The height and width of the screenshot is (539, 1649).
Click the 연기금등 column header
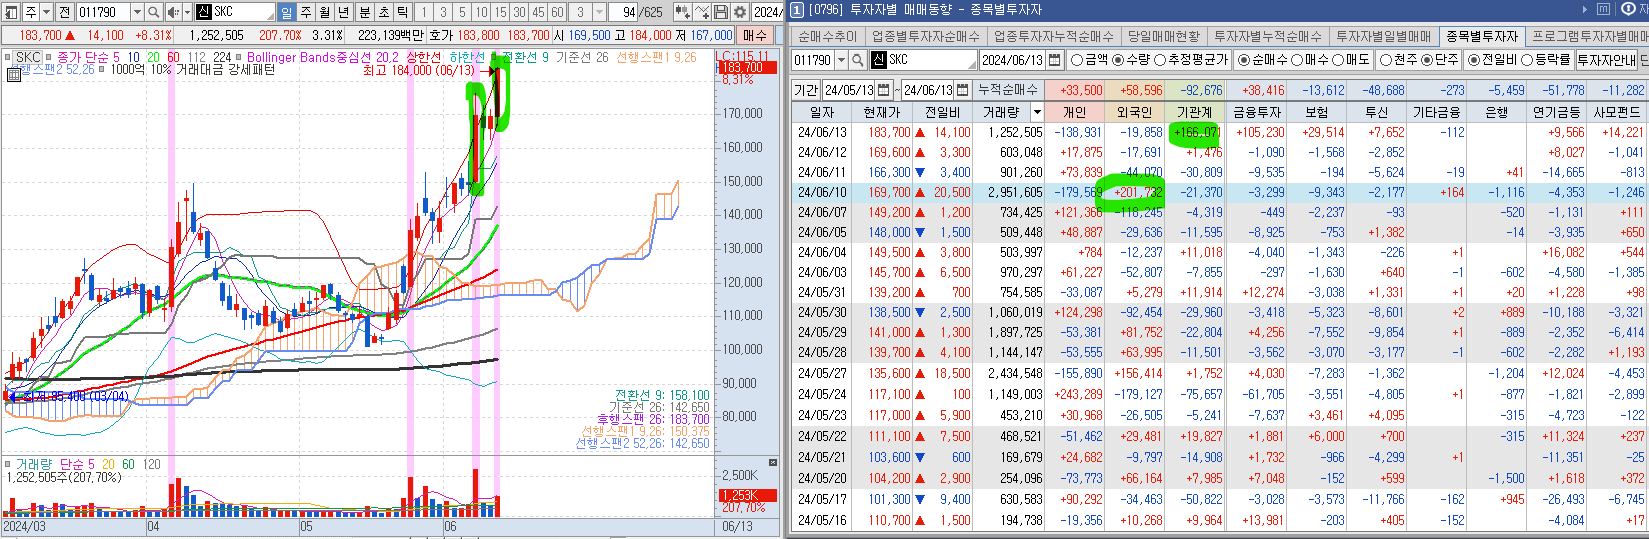(1556, 112)
